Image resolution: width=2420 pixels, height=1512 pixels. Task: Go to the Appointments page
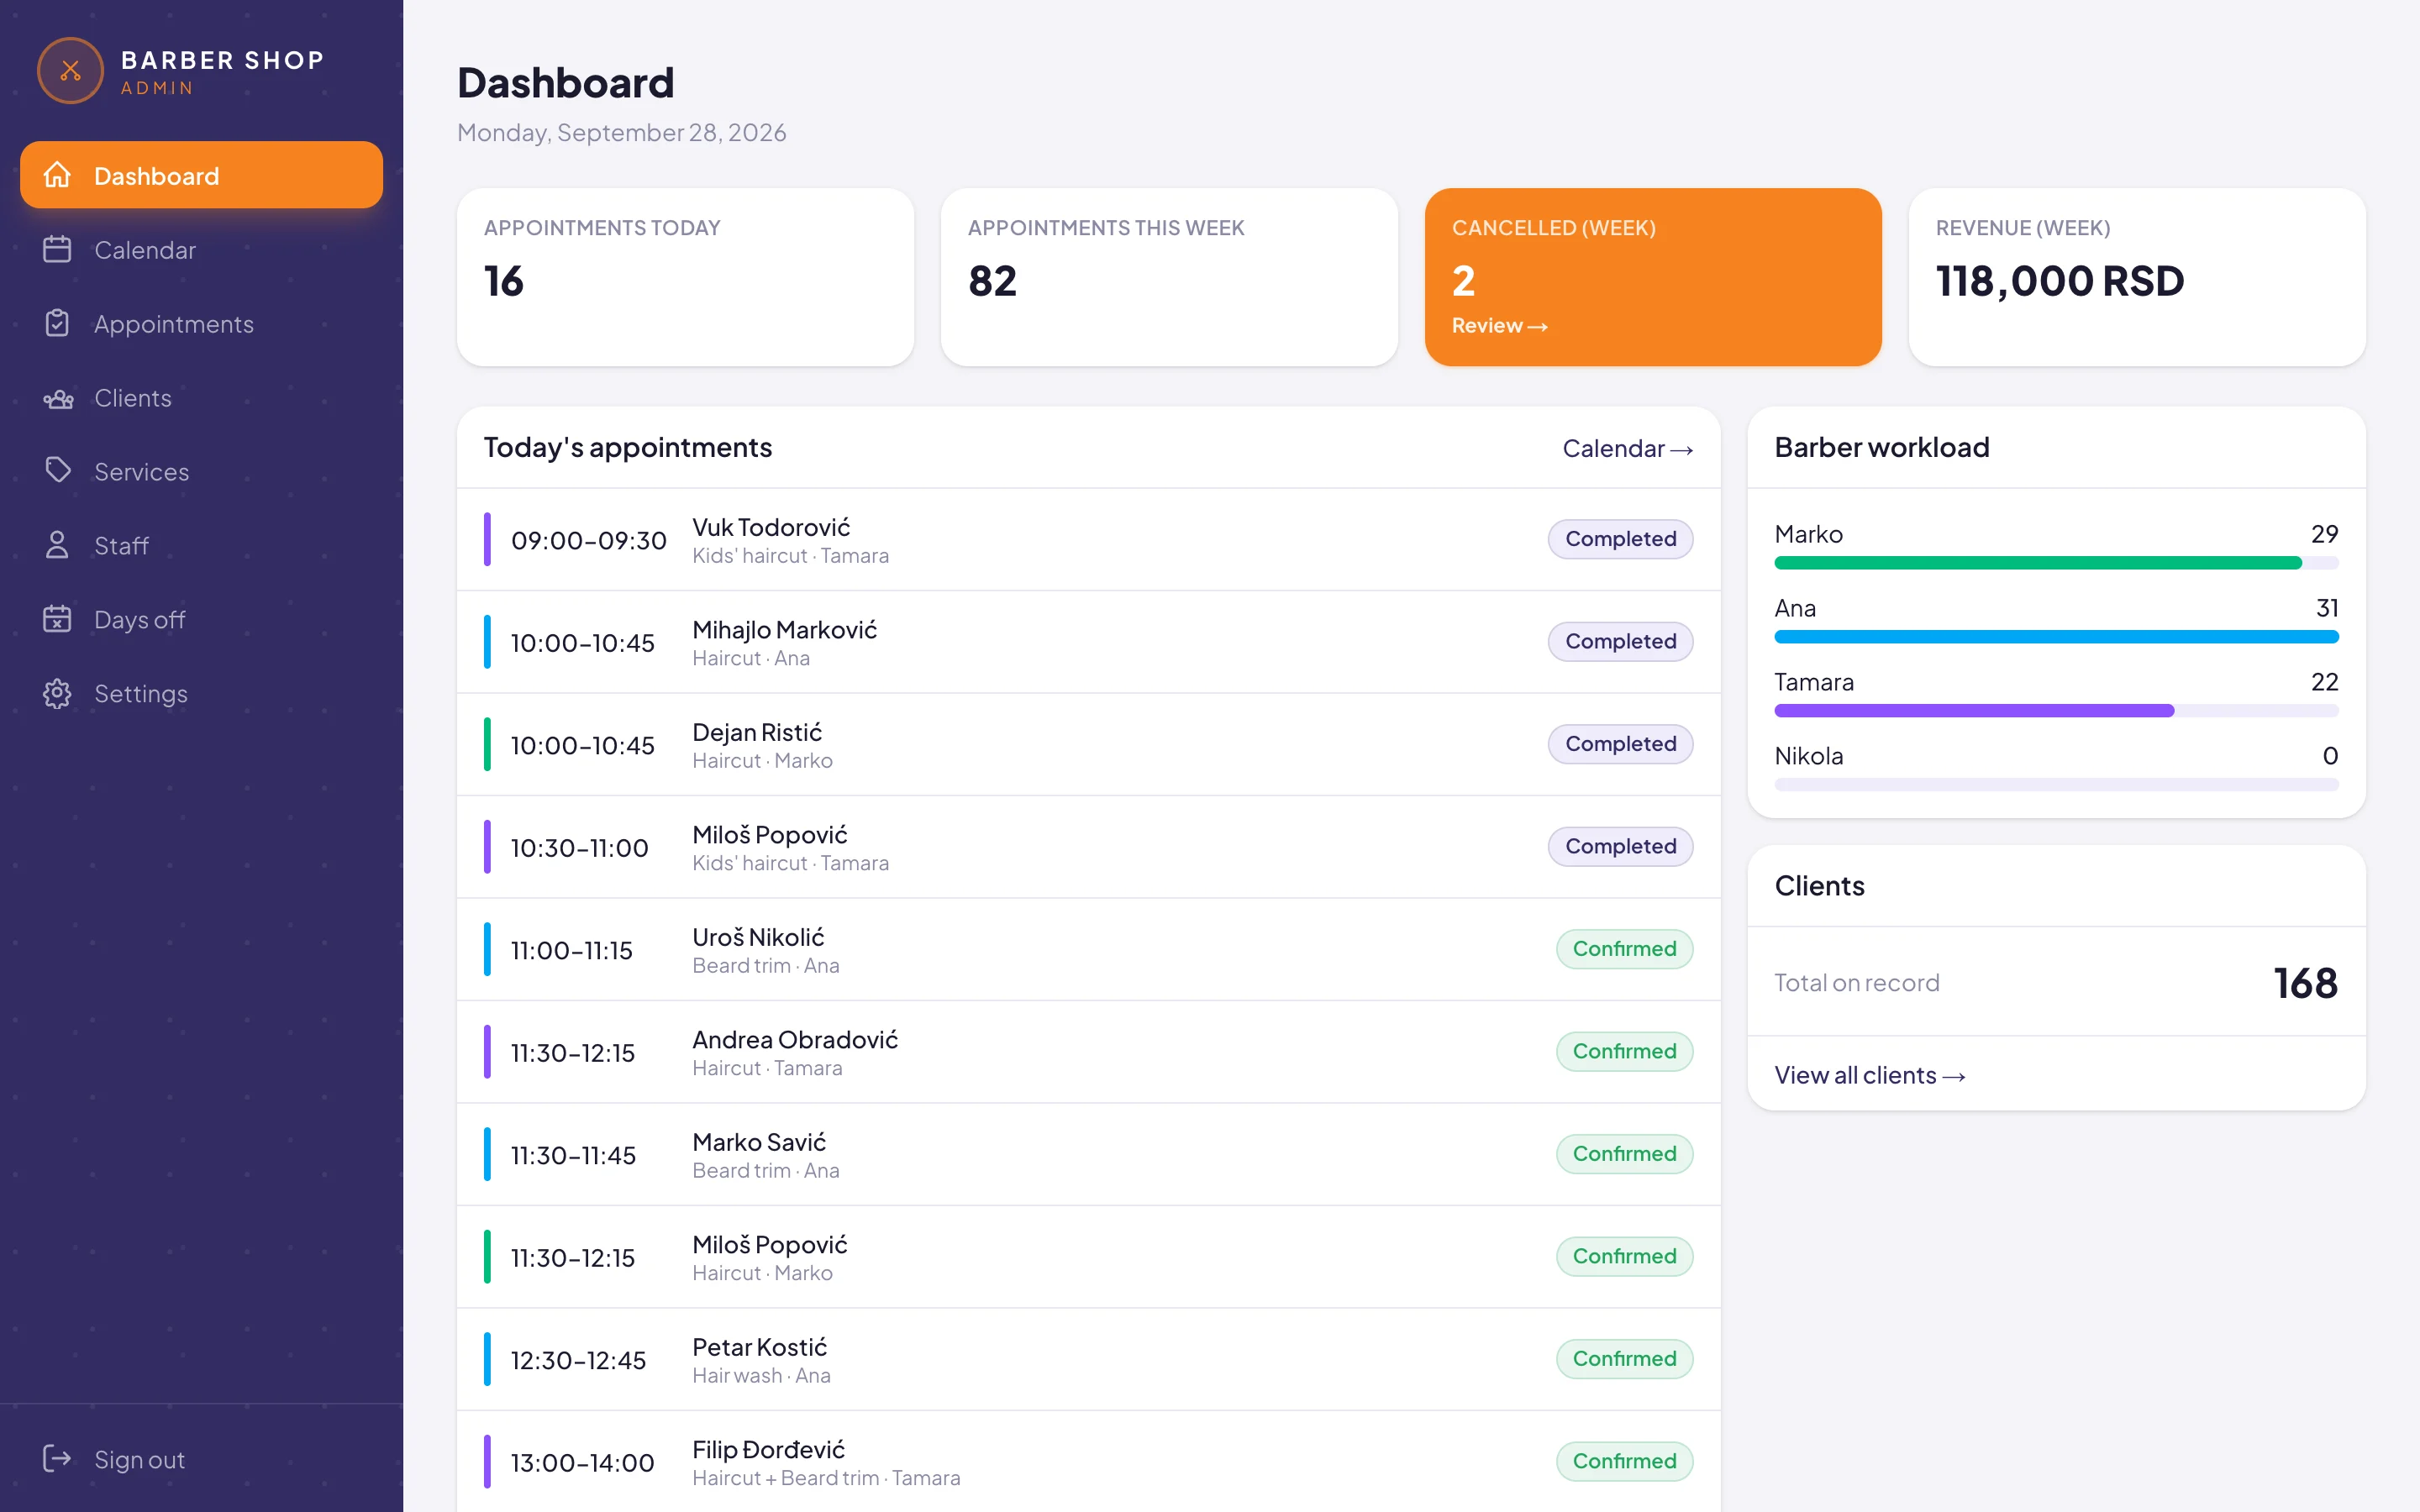201,323
